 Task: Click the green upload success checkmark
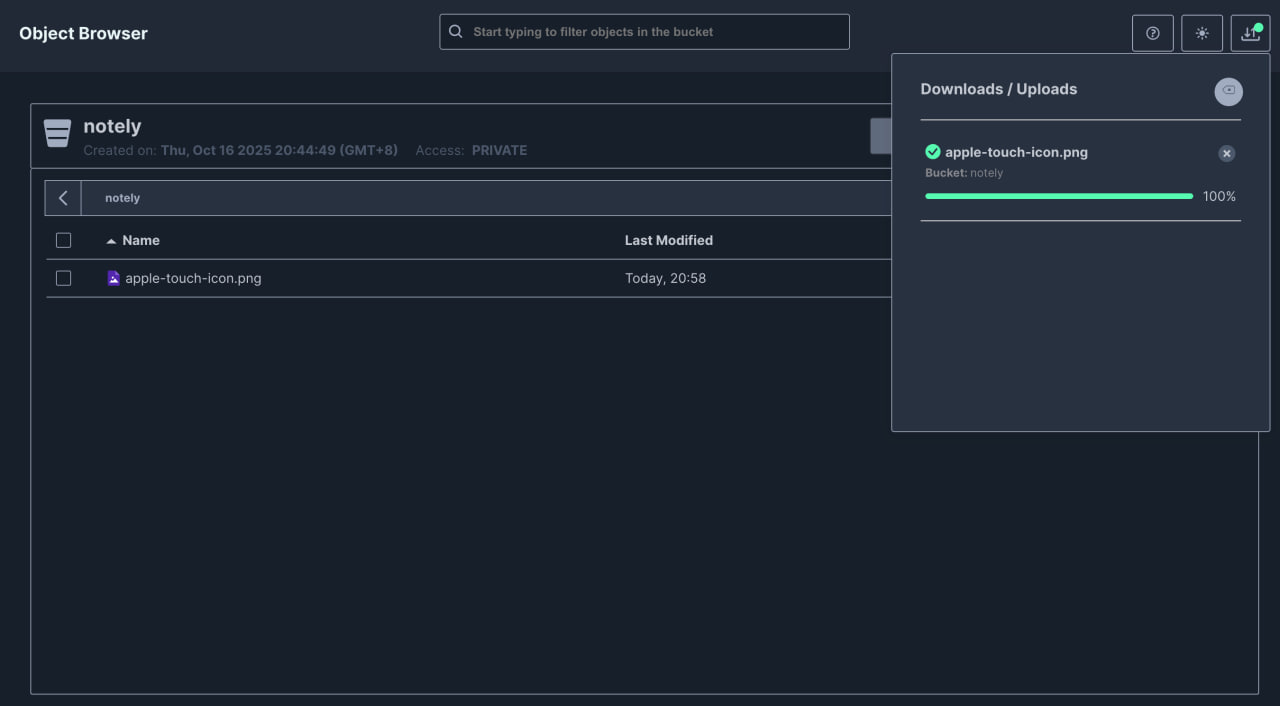[x=933, y=152]
